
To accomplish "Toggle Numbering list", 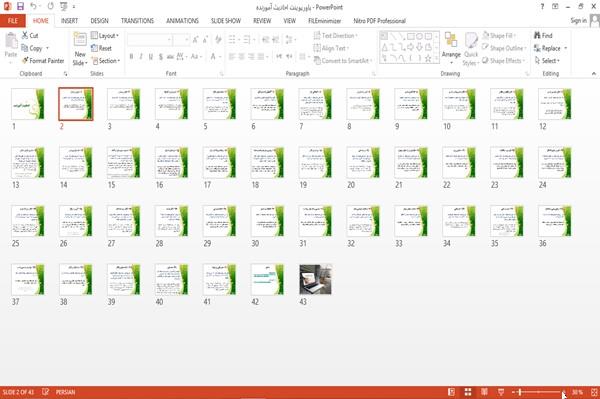I will coord(248,39).
